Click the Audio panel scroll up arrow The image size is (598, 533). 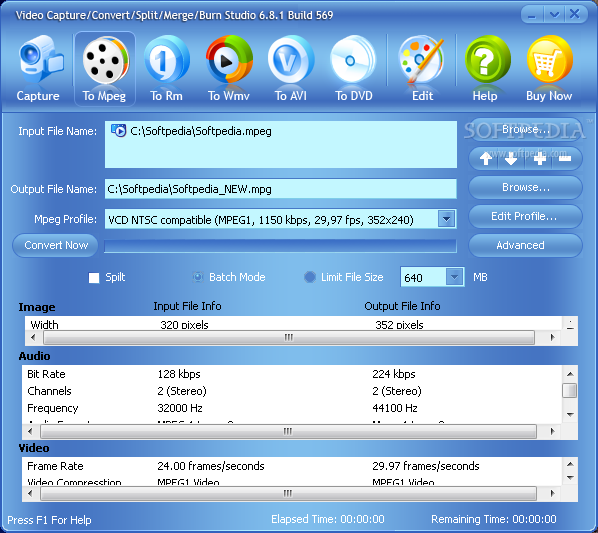[x=570, y=374]
